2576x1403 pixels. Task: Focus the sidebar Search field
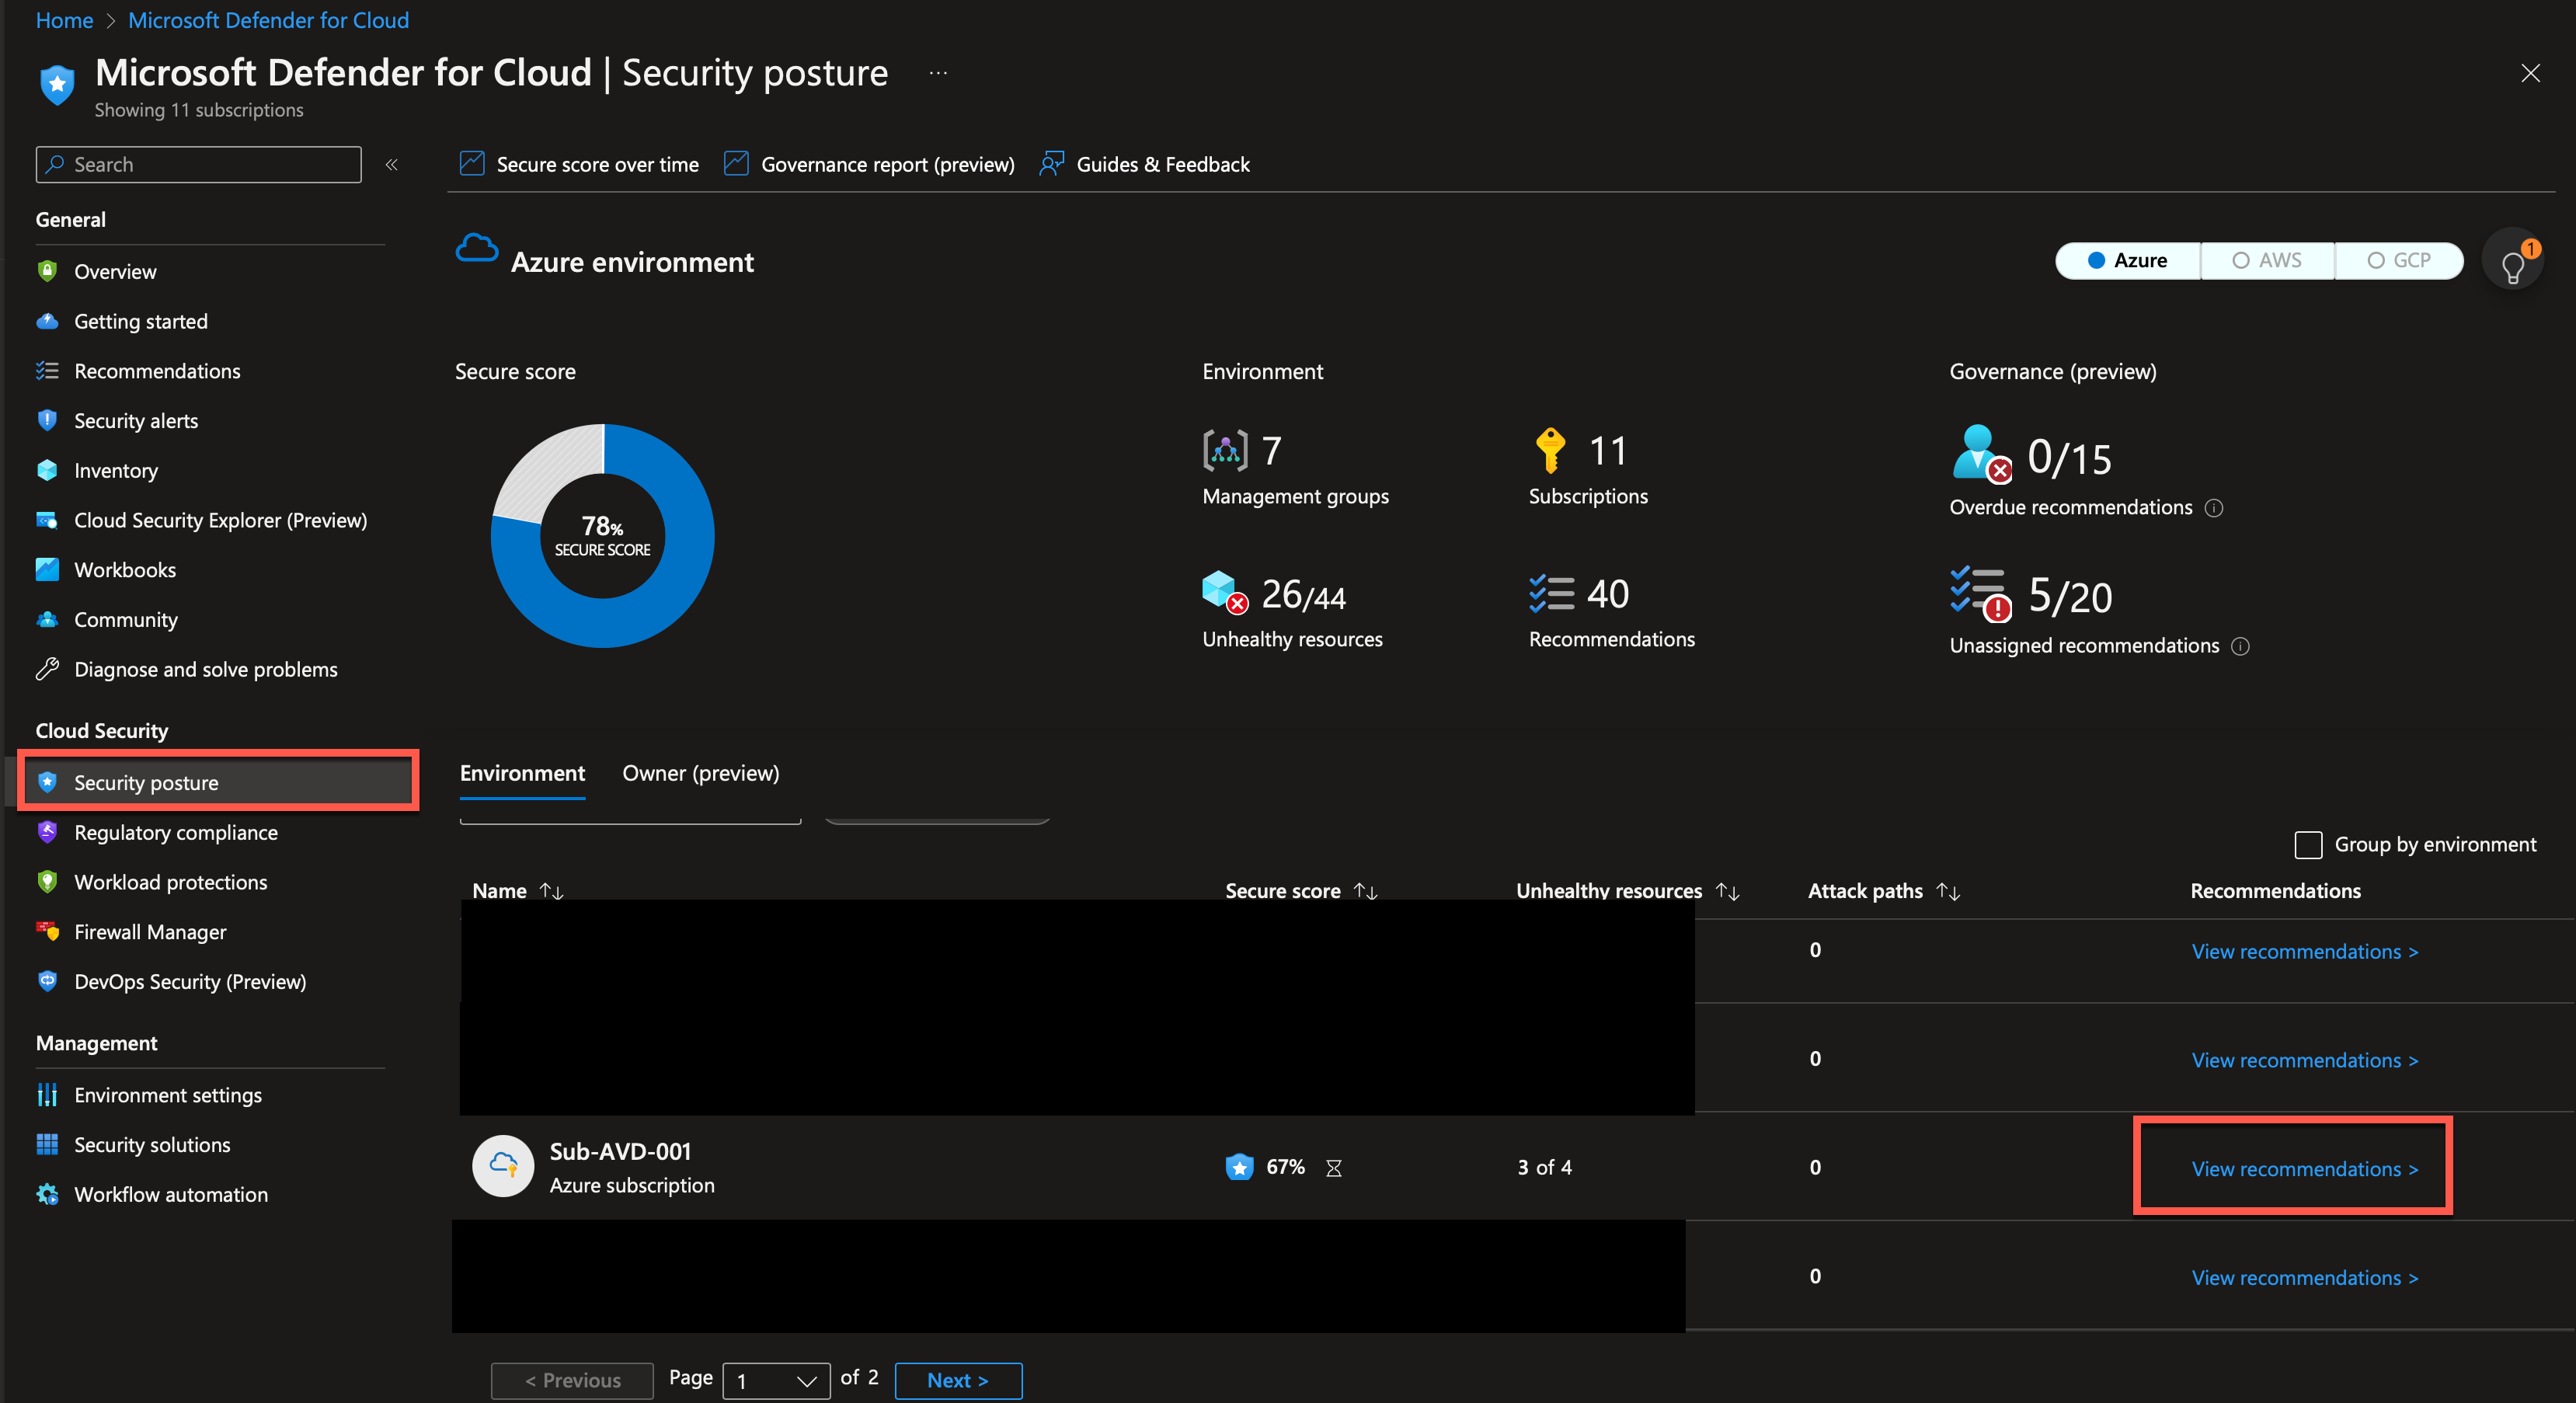point(198,164)
